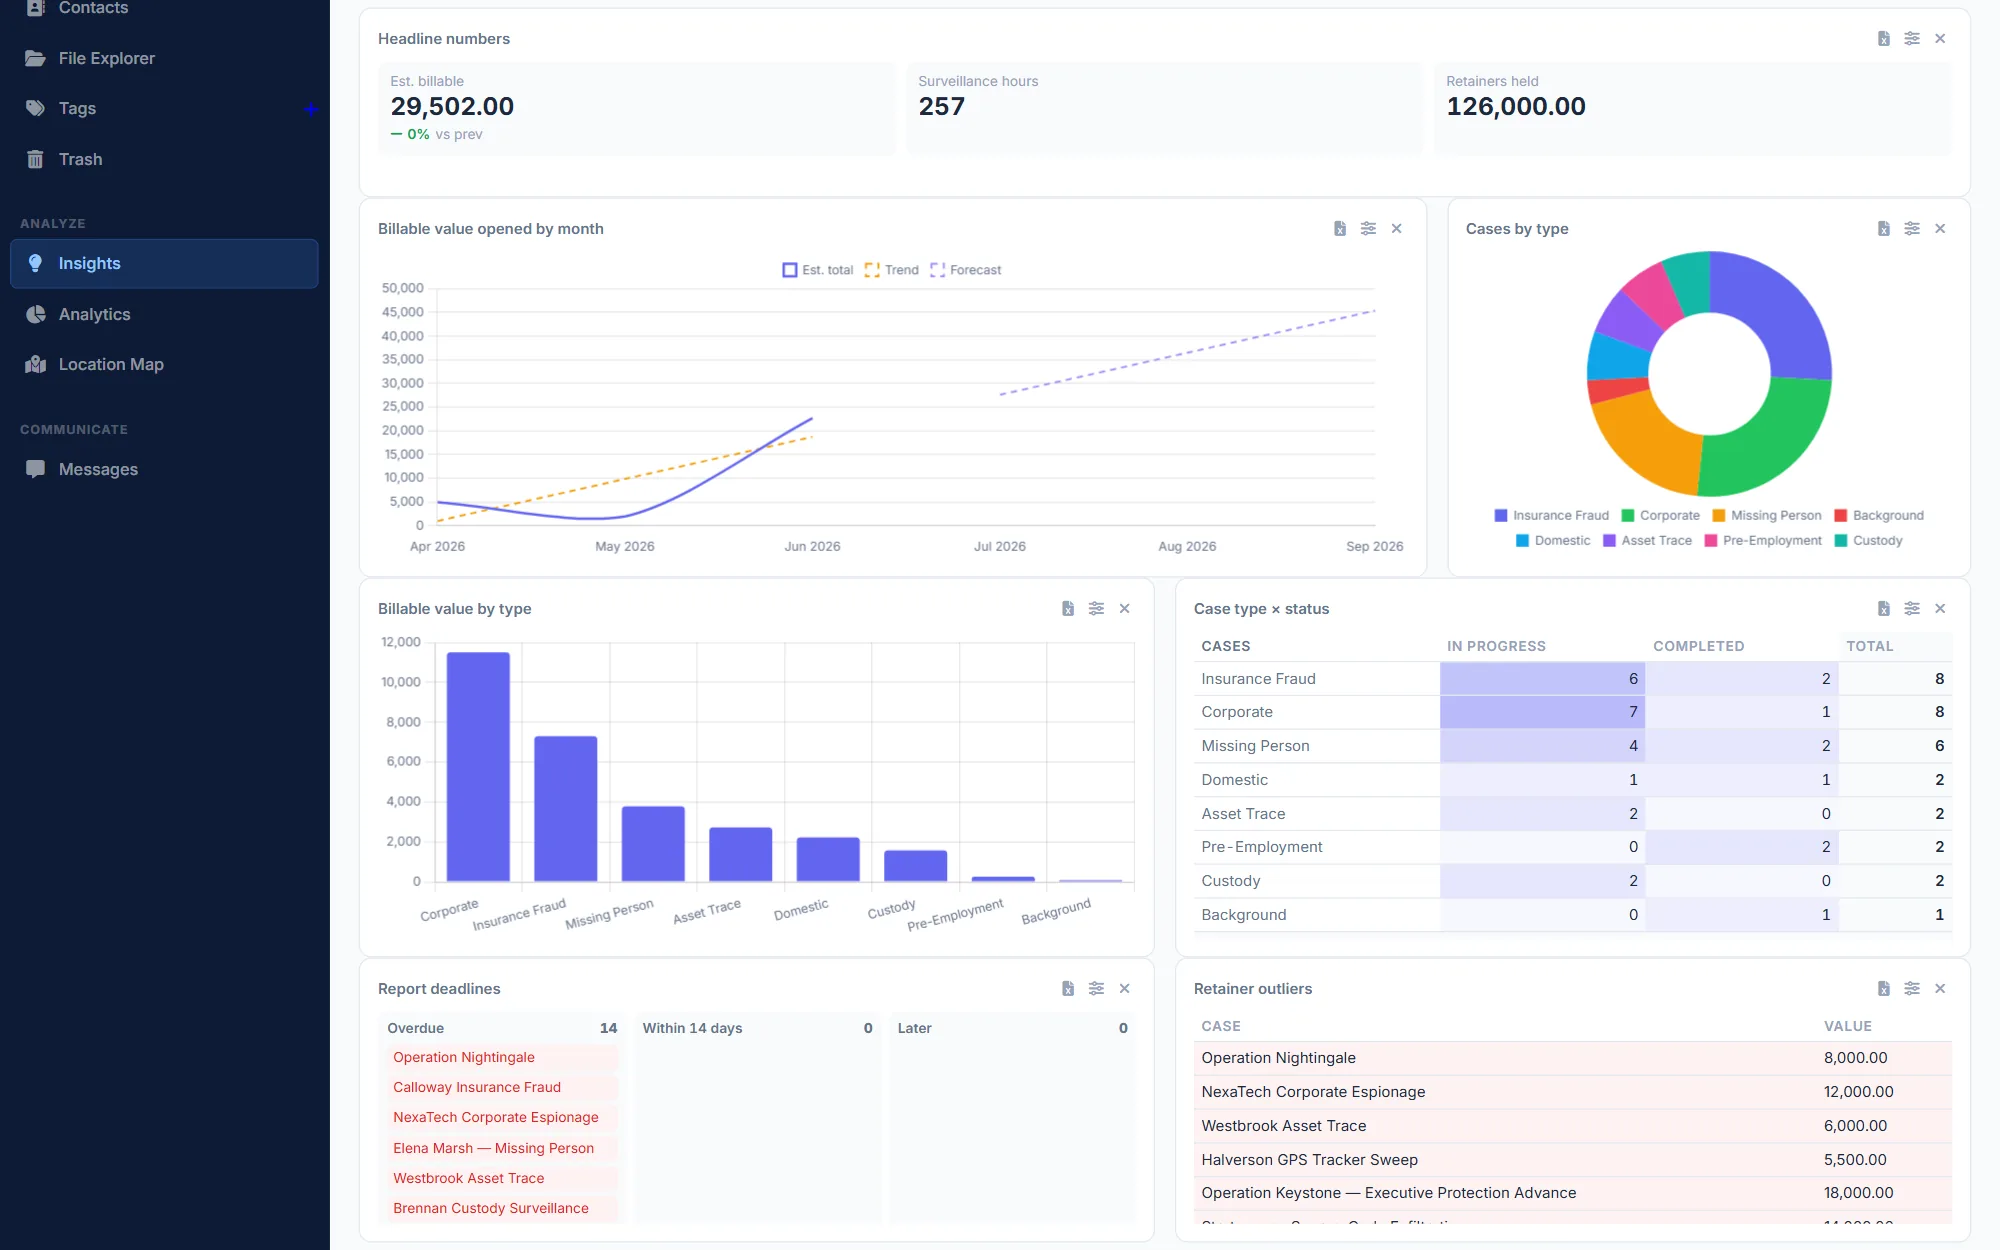Select Missing Person row in status table
Screen dimensions: 2000x1250
(1573, 746)
